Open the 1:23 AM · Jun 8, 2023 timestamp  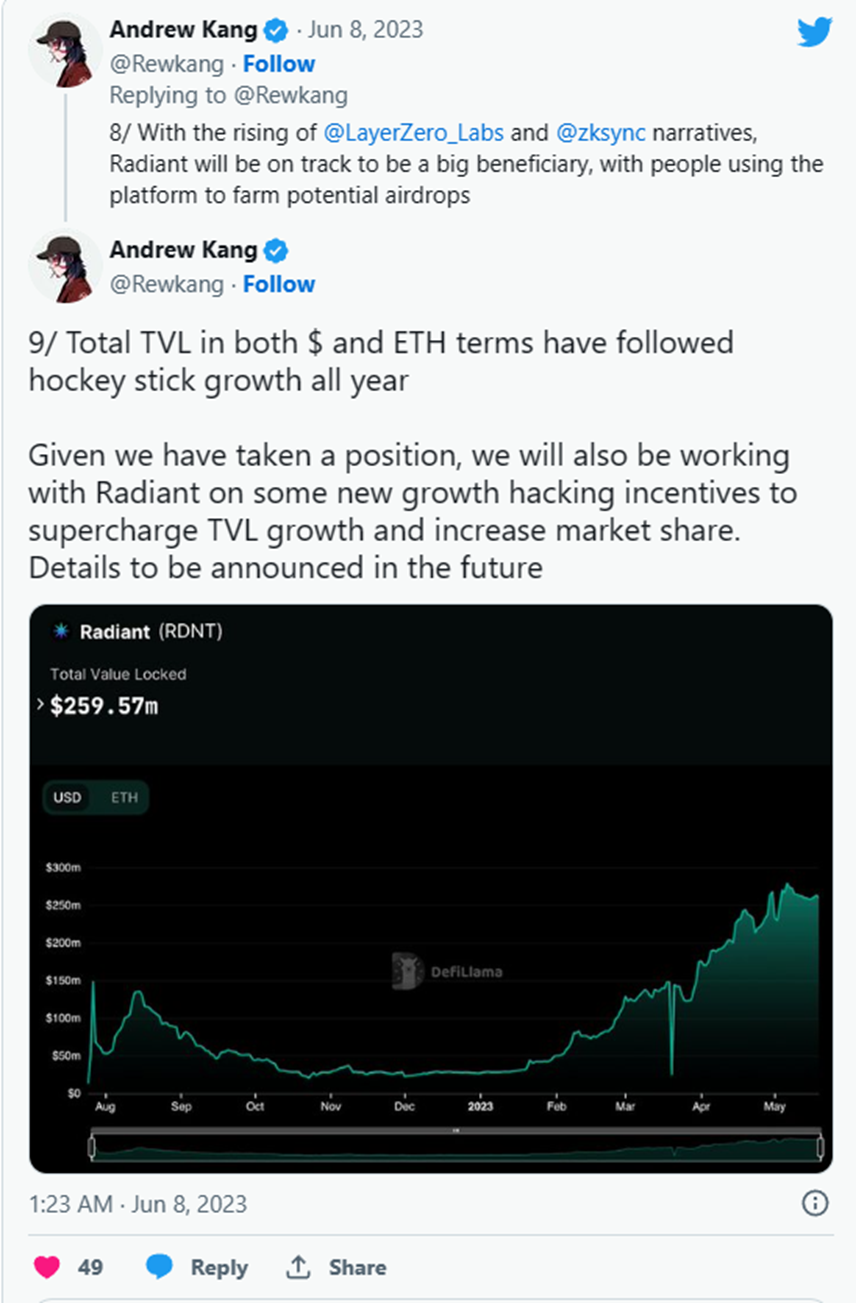pyautogui.click(x=138, y=1204)
